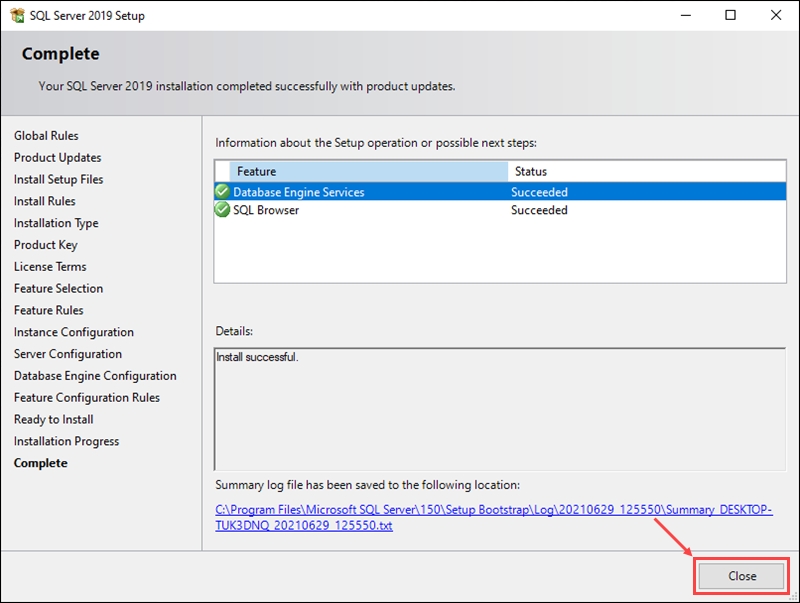Screen dimensions: 800x603
Task: Click the Global Rules step
Action: click(46, 136)
